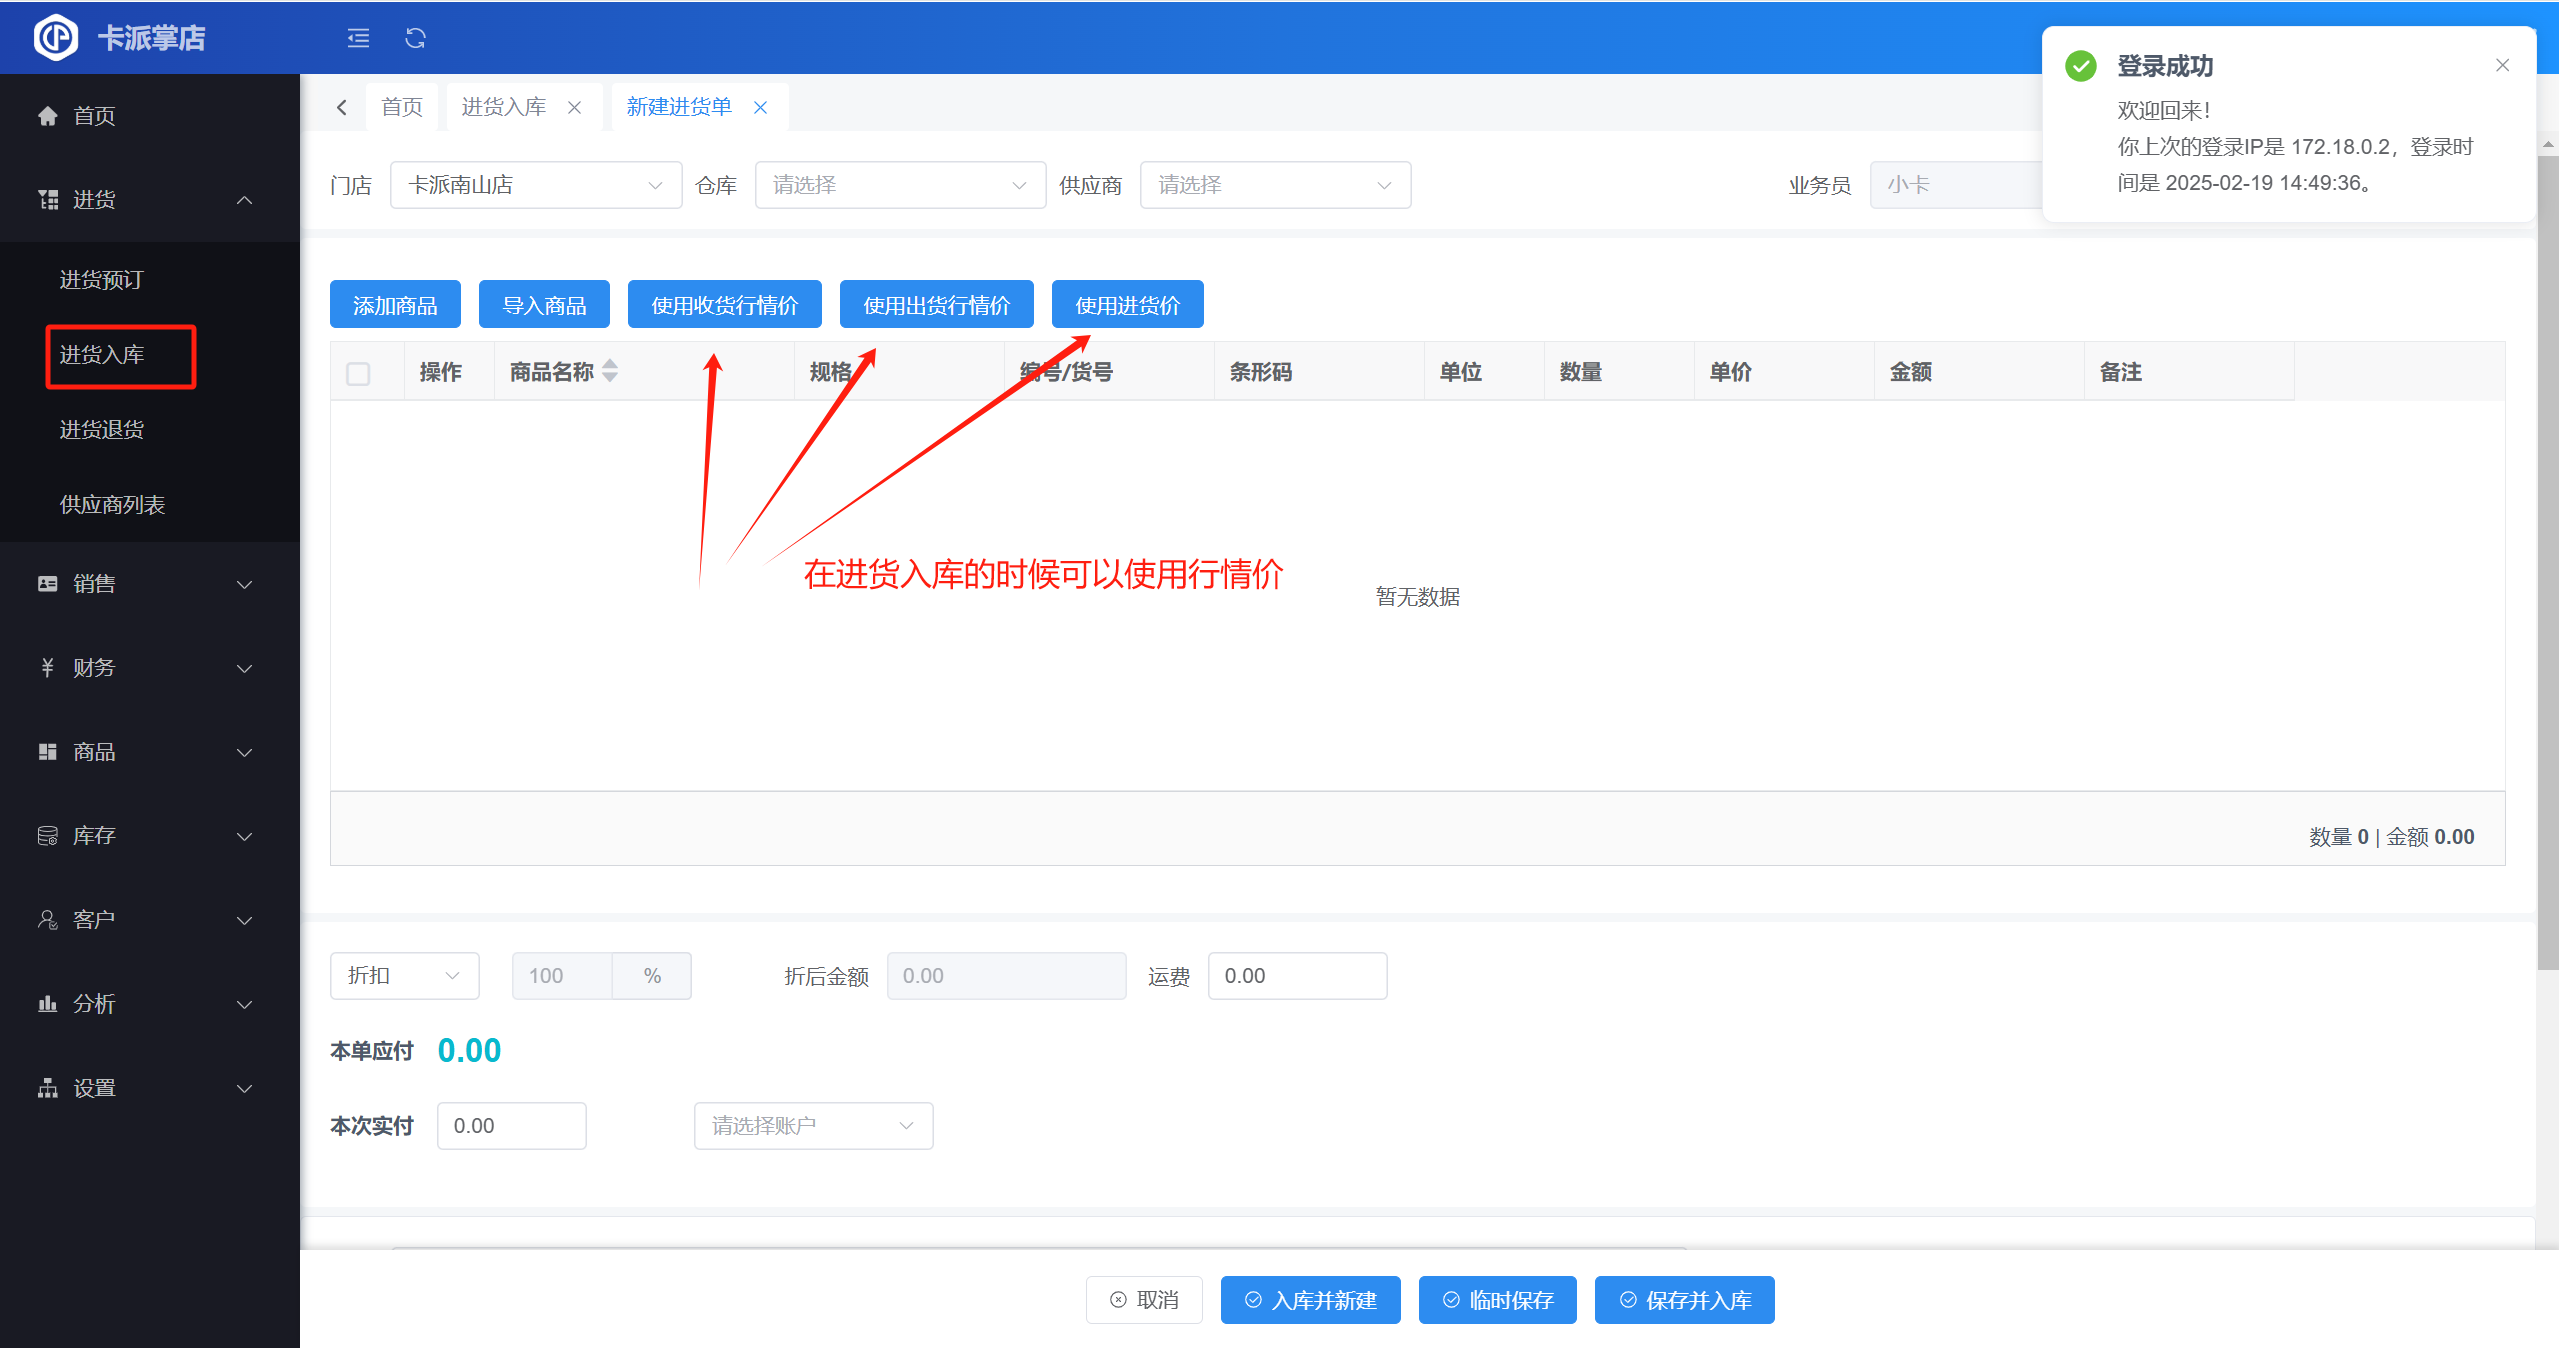The height and width of the screenshot is (1348, 2559).
Task: Close the 进货入库 tab
Action: click(575, 107)
